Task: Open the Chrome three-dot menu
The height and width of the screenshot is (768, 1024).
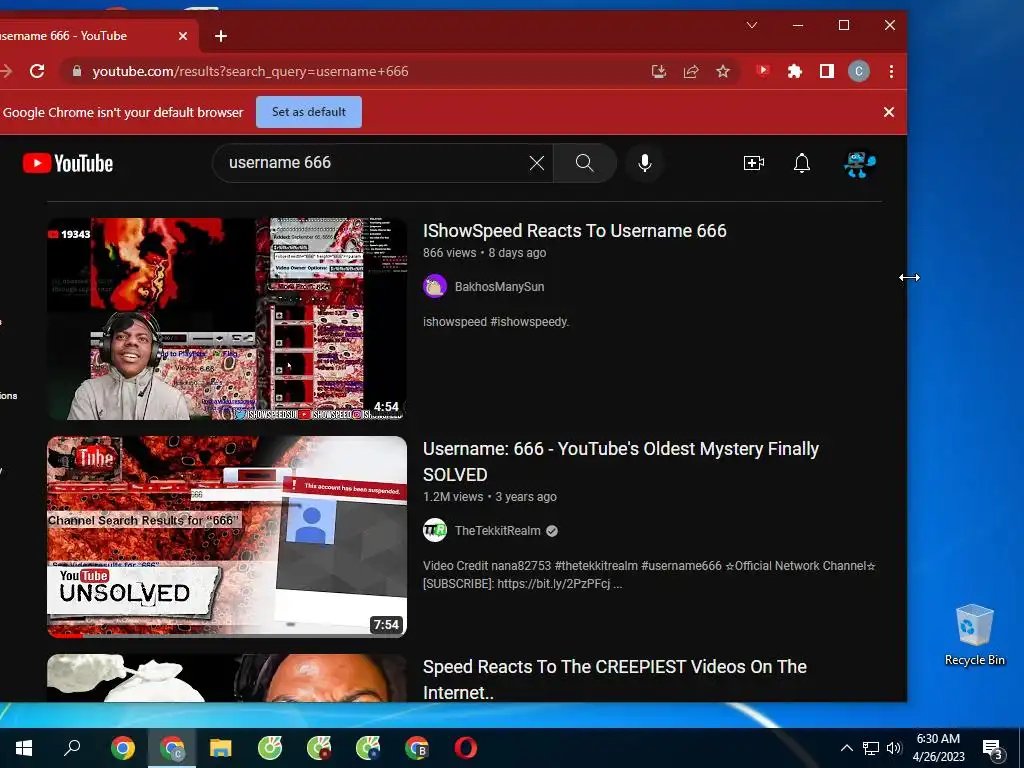Action: [x=891, y=71]
